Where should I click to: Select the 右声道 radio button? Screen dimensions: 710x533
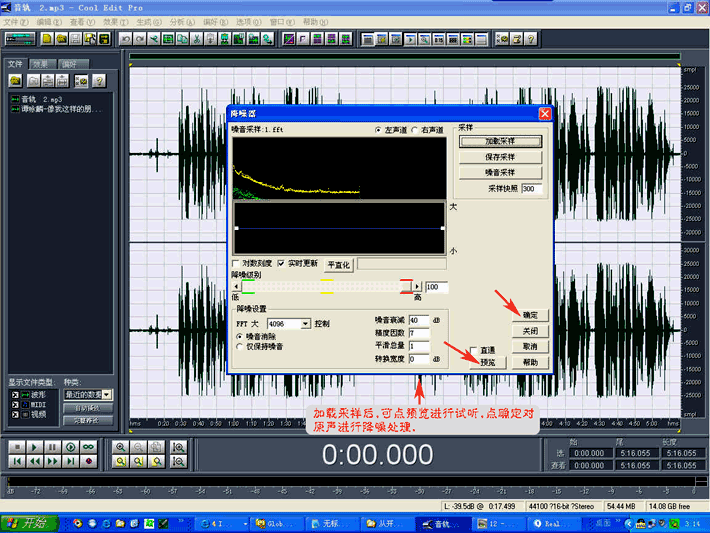coord(416,130)
